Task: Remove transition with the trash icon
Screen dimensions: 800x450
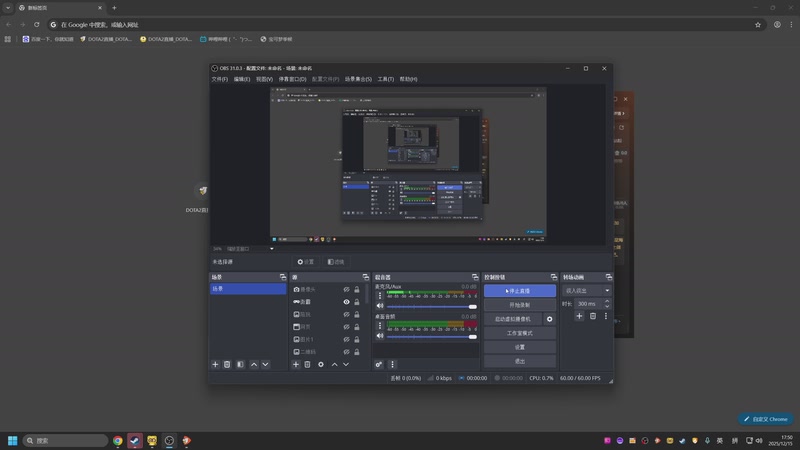Action: coord(593,316)
